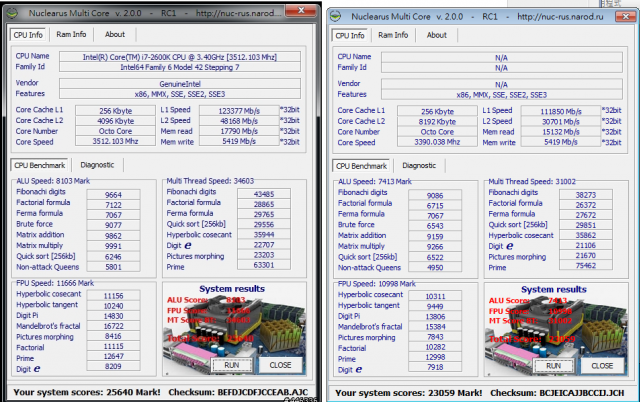Click the Brute force value 6543
Screen dimensions: 640x402
435,226
